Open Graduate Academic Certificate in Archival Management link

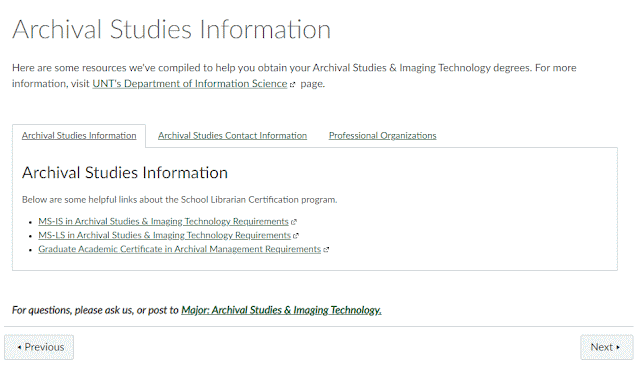pyautogui.click(x=180, y=249)
